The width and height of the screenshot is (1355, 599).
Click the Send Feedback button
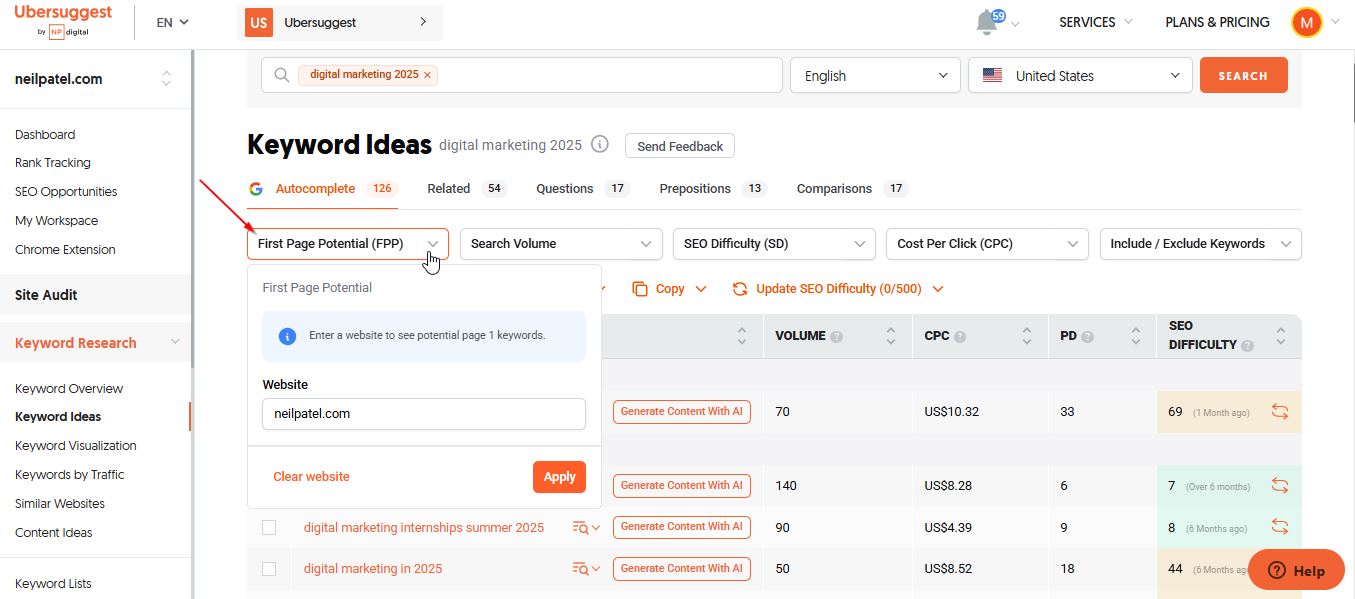[680, 146]
